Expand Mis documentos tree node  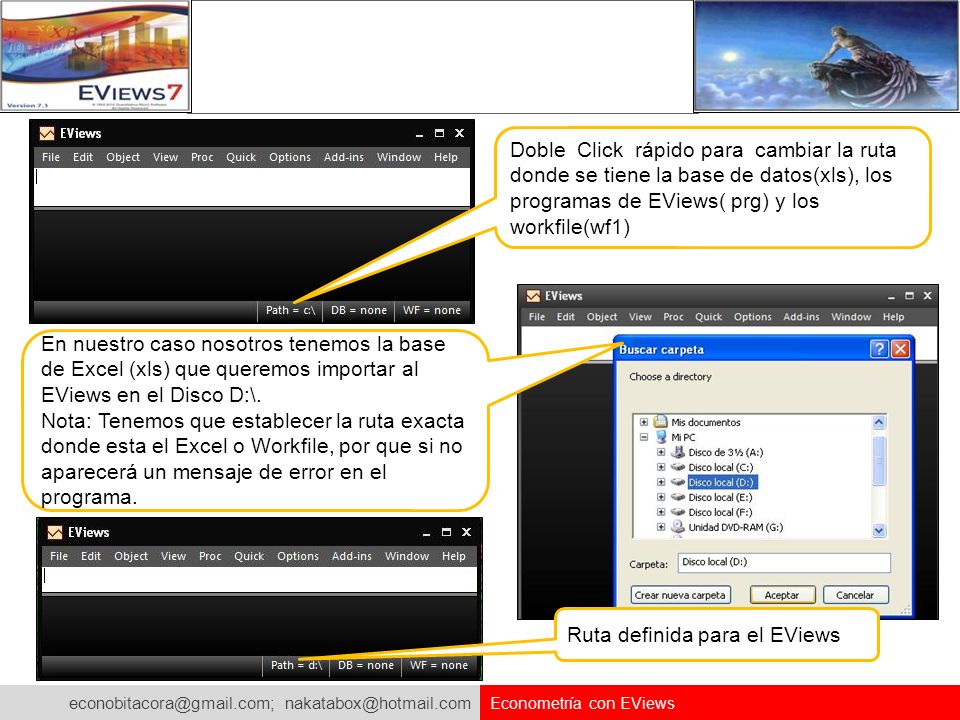click(643, 422)
